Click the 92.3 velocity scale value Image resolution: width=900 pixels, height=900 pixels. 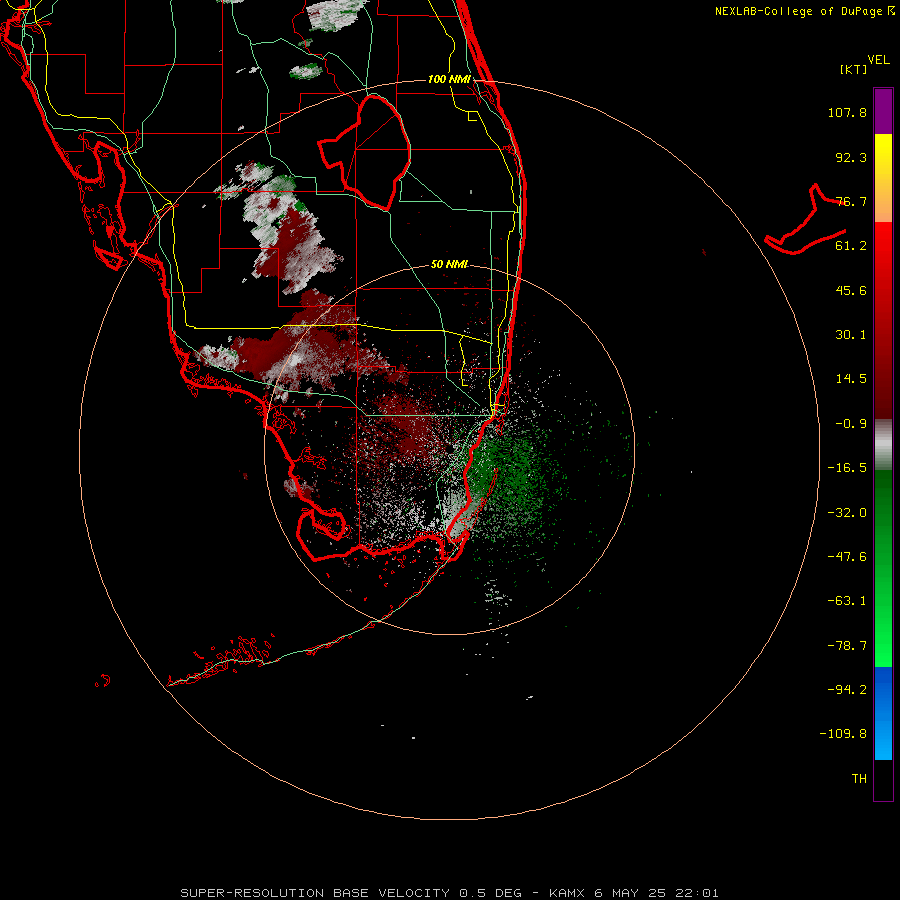coord(851,157)
